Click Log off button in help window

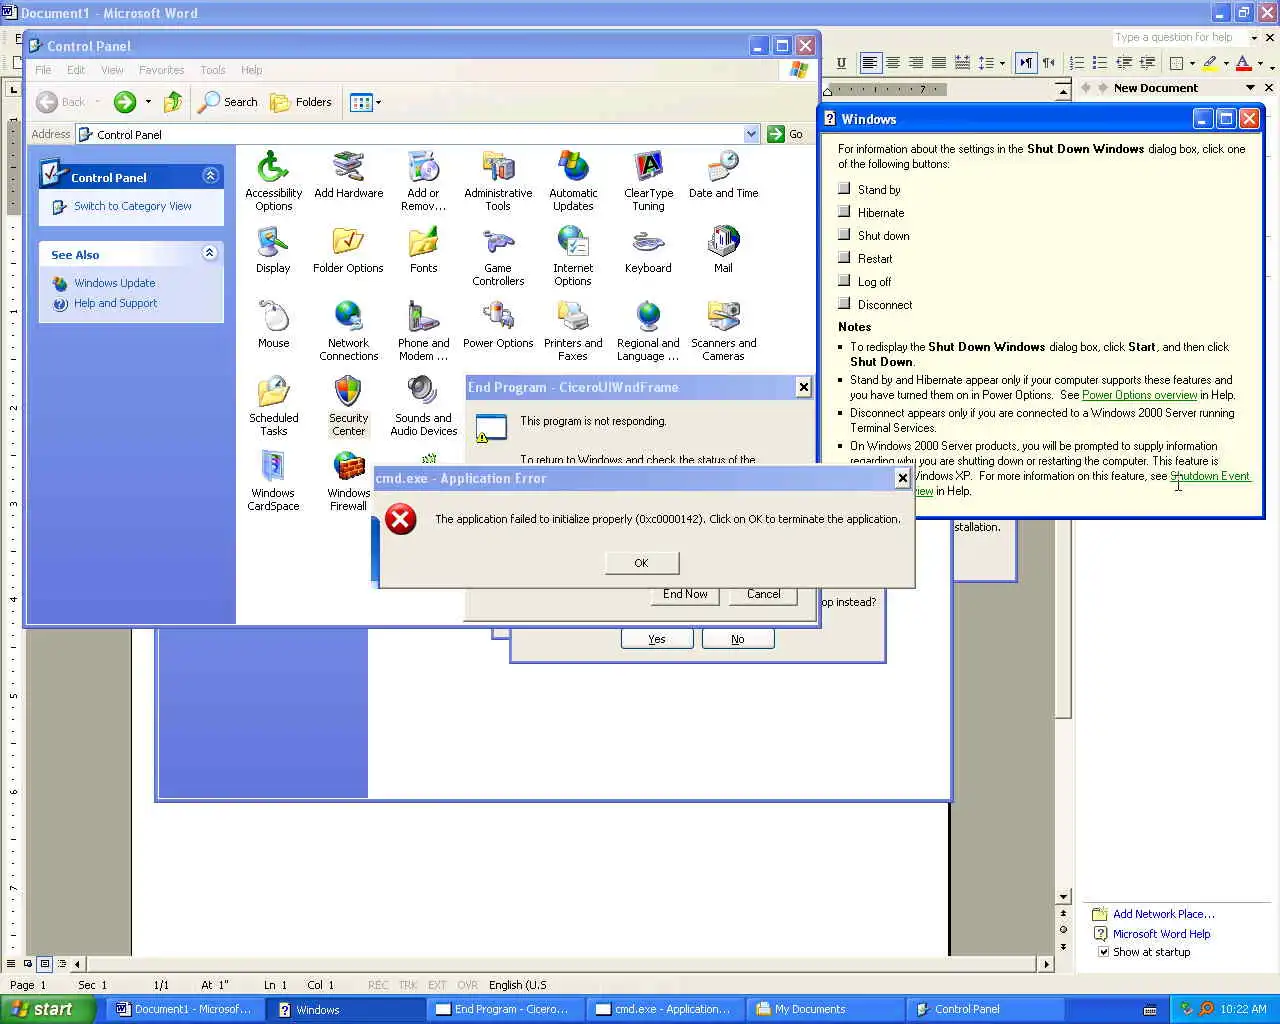[844, 281]
